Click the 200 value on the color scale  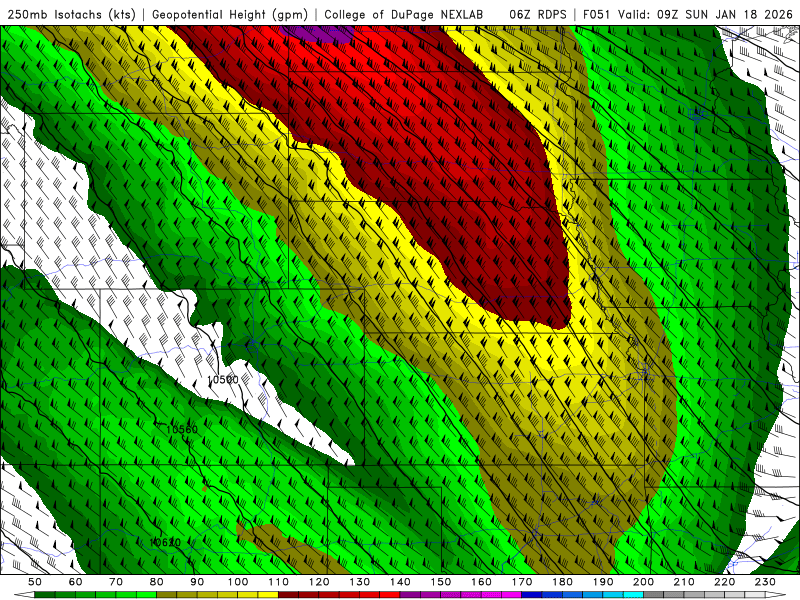coord(643,582)
